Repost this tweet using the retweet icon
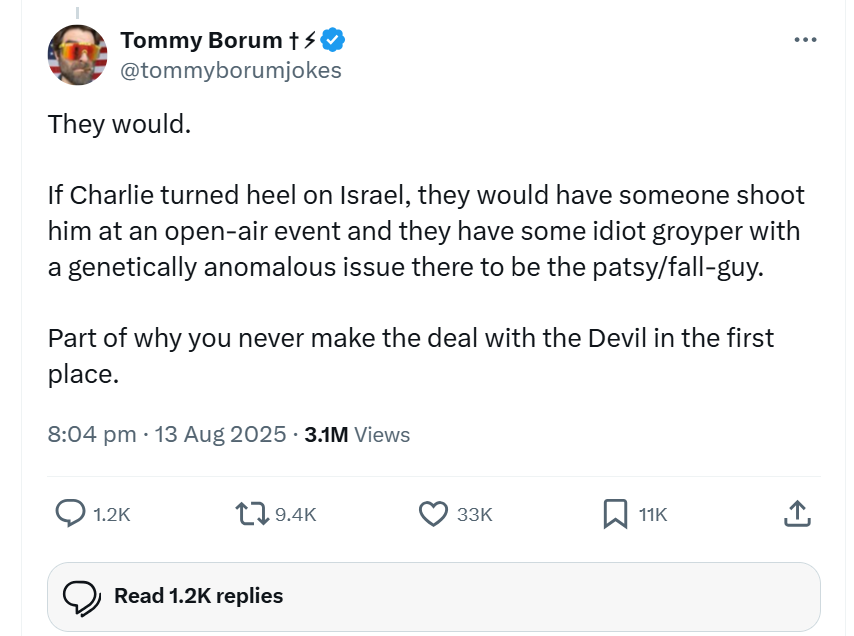This screenshot has height=636, width=854. tap(250, 514)
